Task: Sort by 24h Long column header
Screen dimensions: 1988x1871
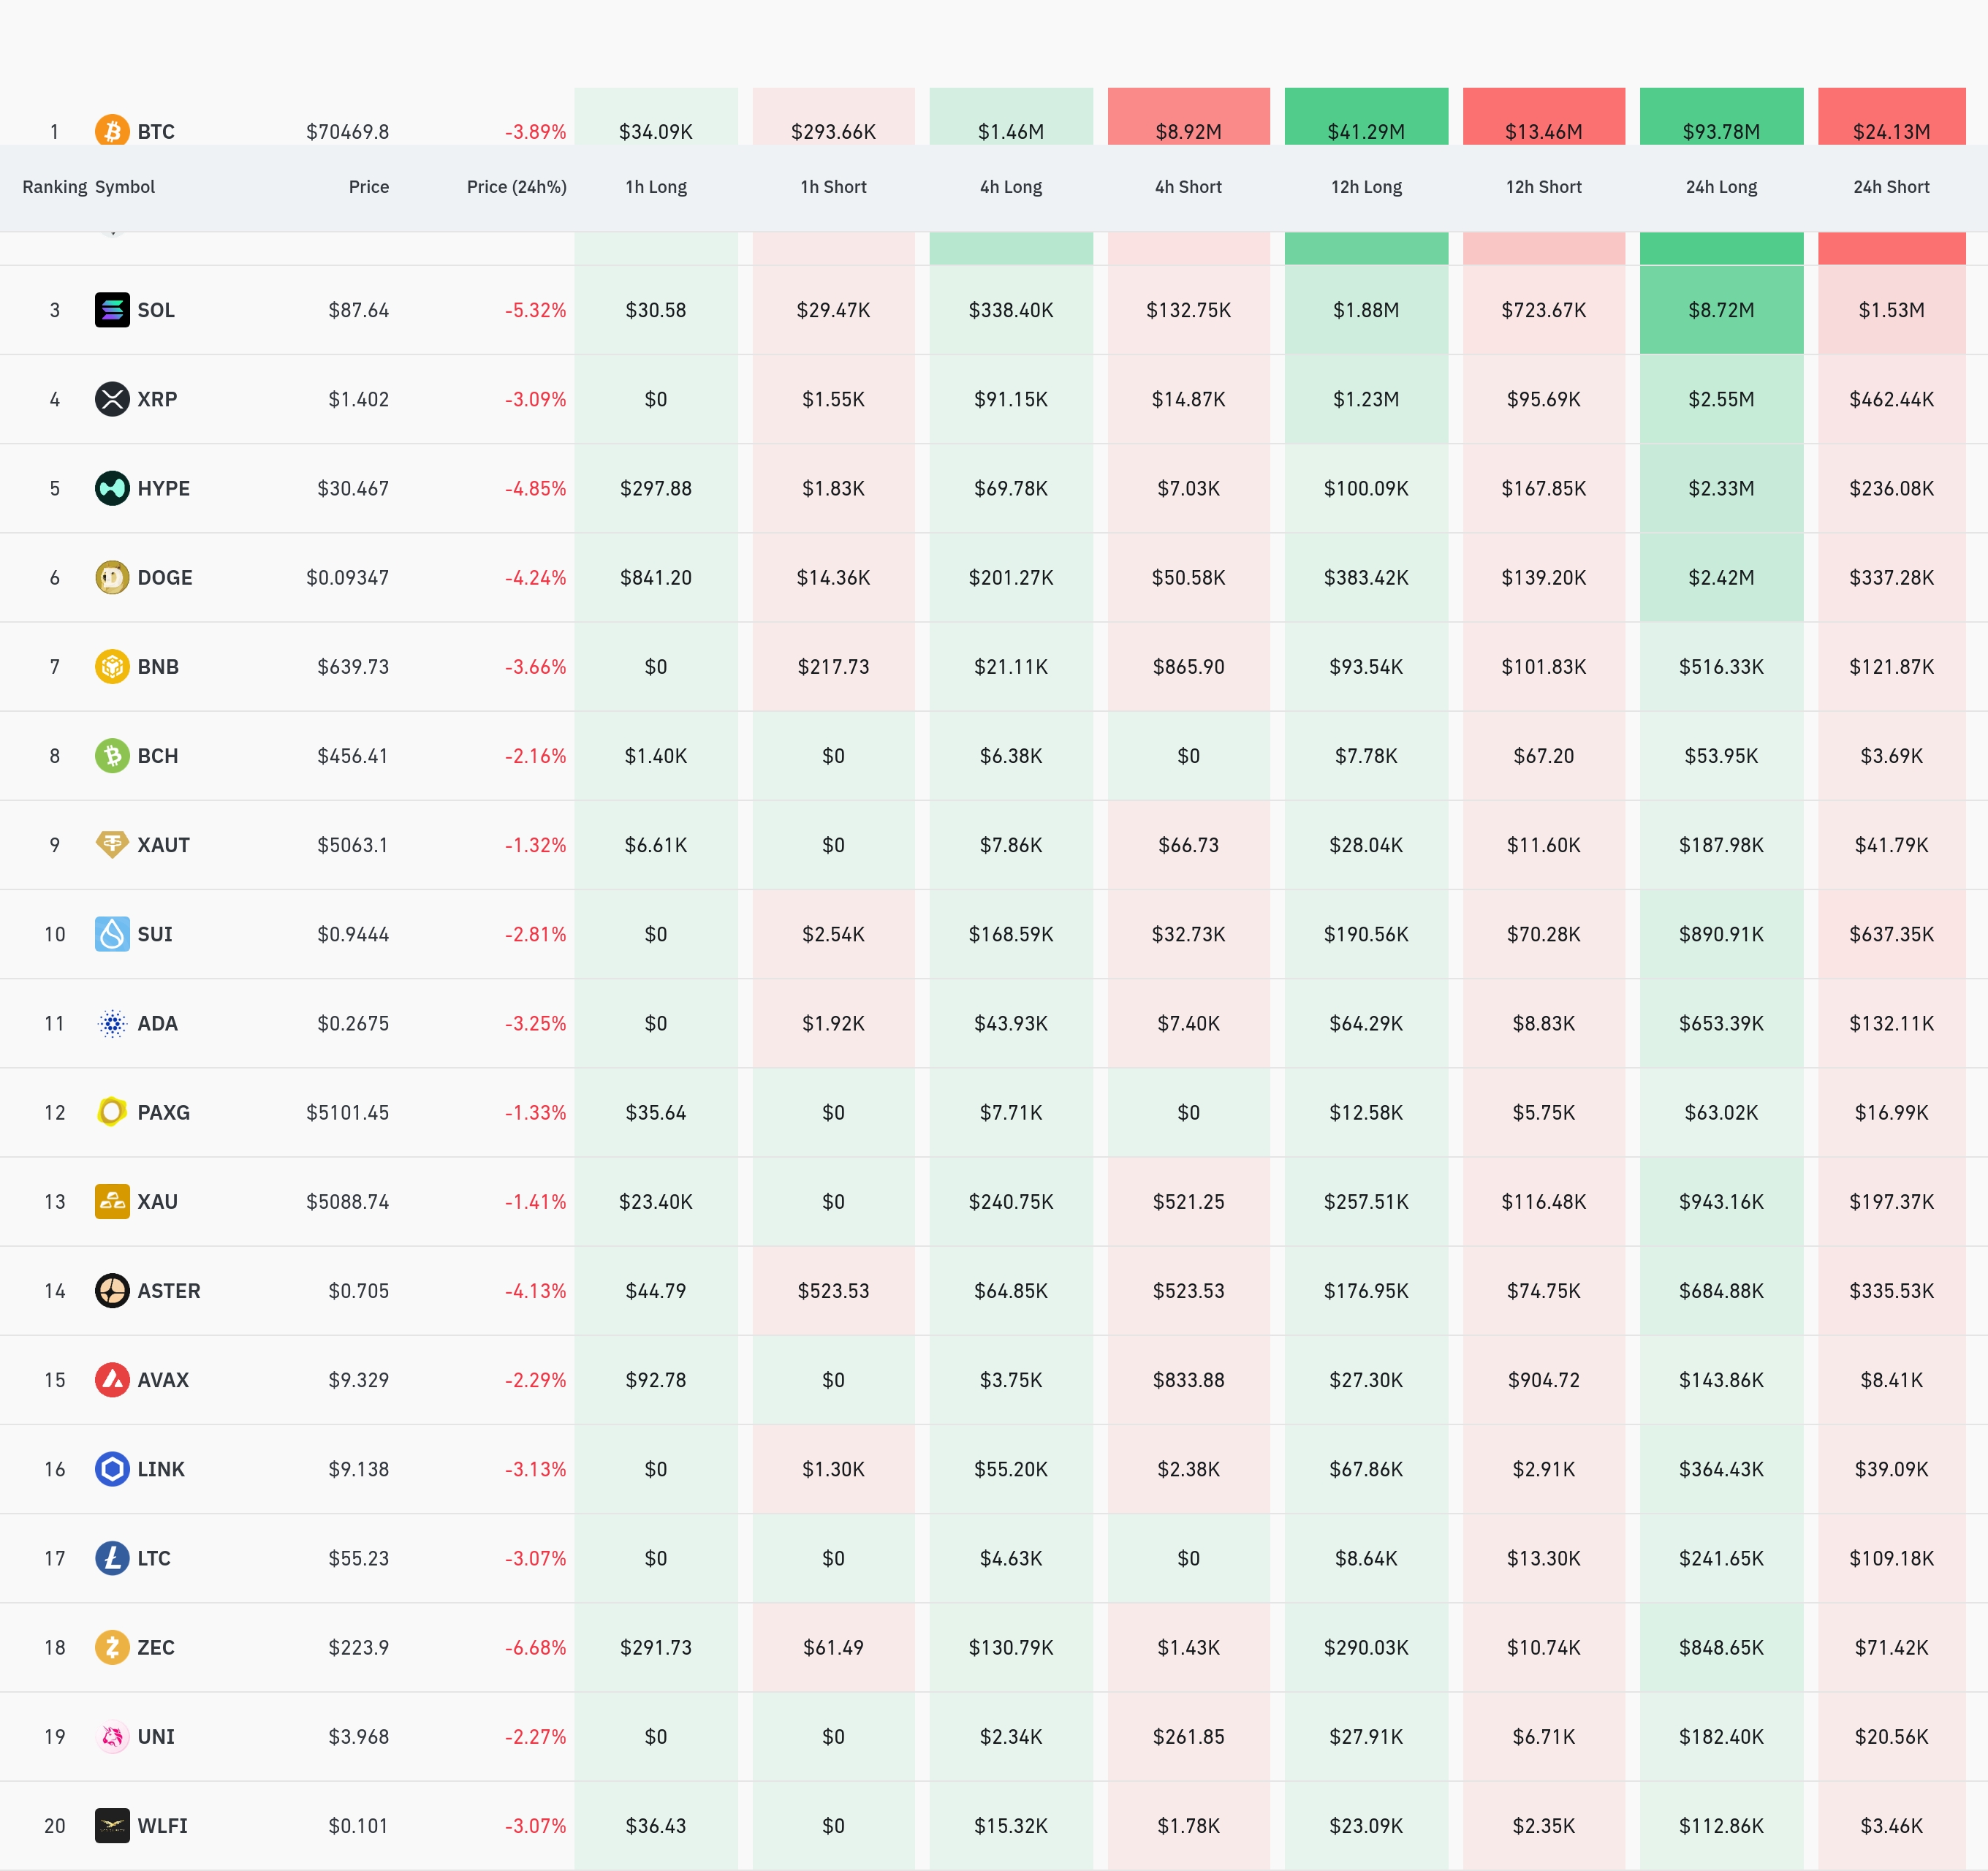Action: [x=1720, y=187]
